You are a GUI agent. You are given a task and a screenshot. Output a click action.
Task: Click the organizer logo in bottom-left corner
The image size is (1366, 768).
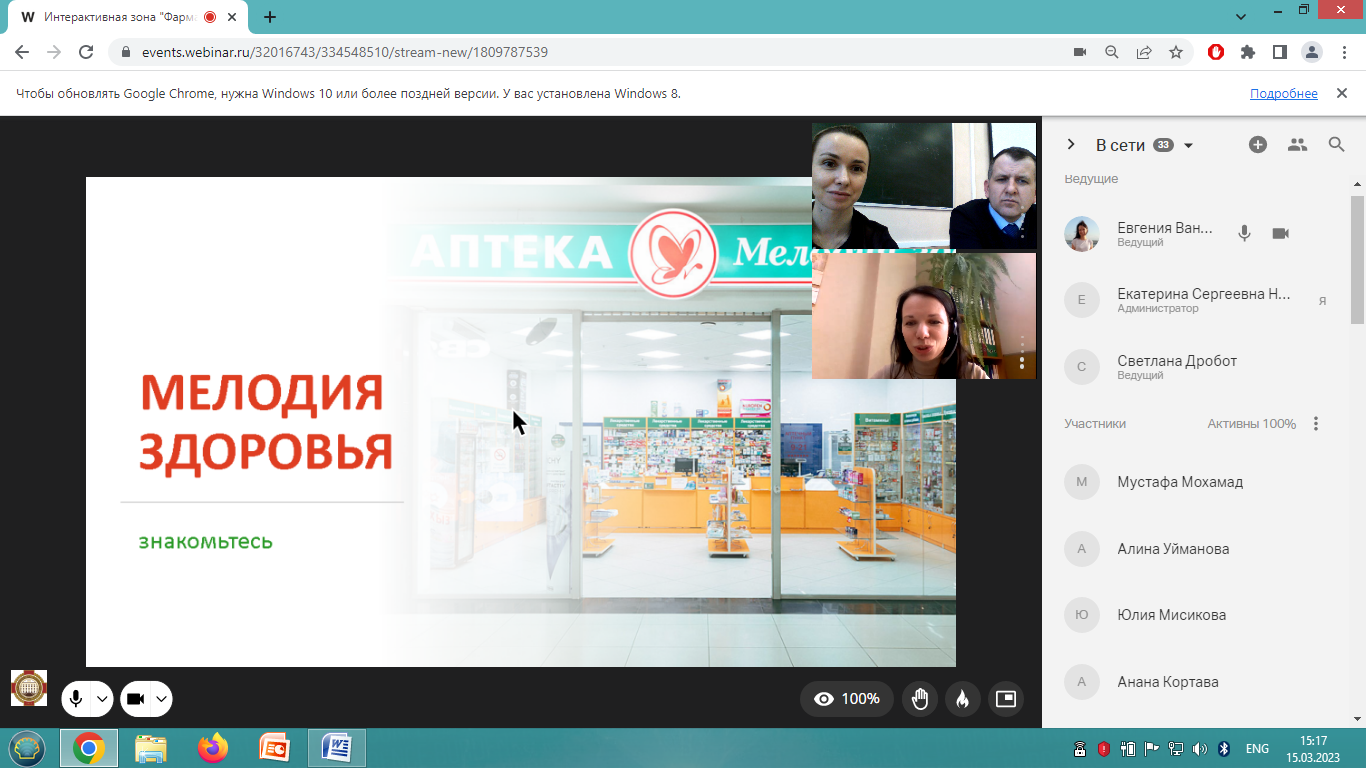pyautogui.click(x=29, y=688)
